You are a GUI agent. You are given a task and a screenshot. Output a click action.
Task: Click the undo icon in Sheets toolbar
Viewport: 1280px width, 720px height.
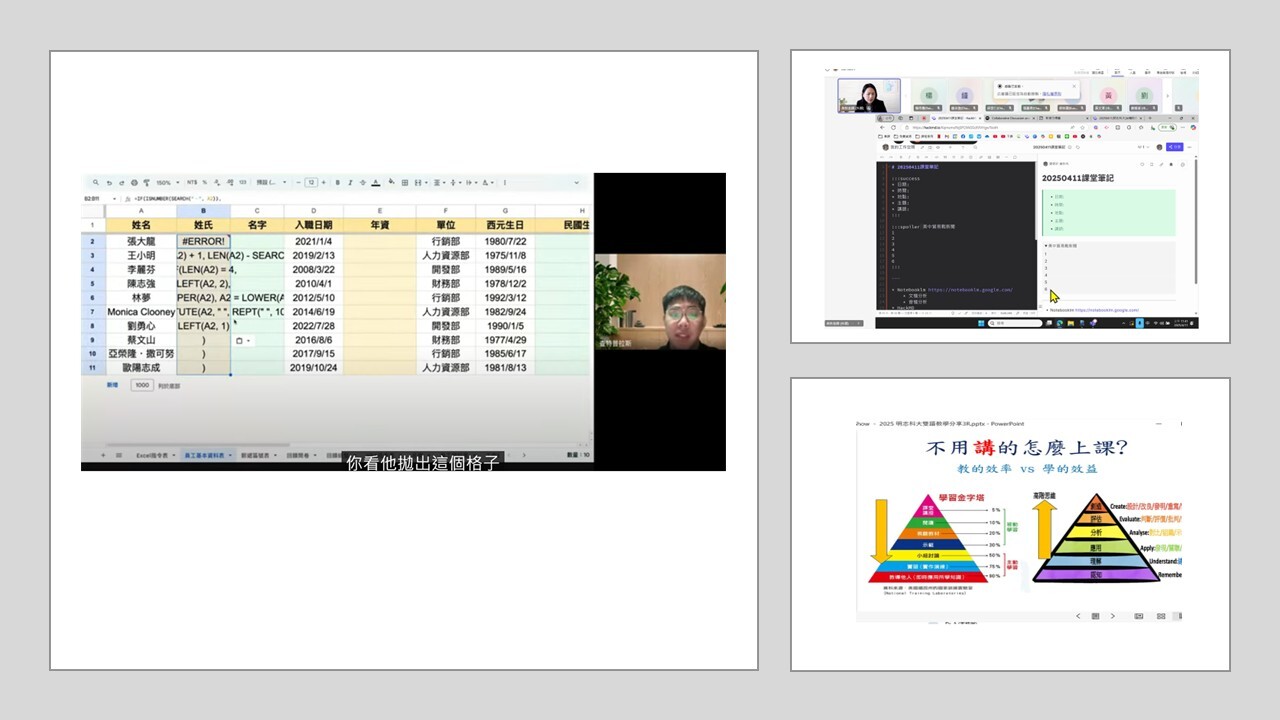click(108, 183)
